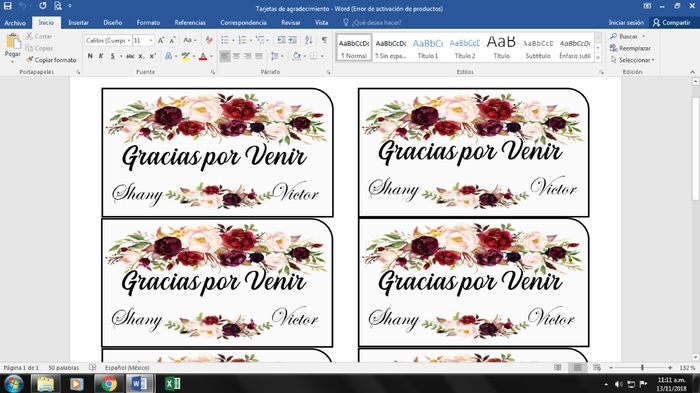The width and height of the screenshot is (700, 393).
Task: Open Chrome from the taskbar
Action: click(x=108, y=384)
